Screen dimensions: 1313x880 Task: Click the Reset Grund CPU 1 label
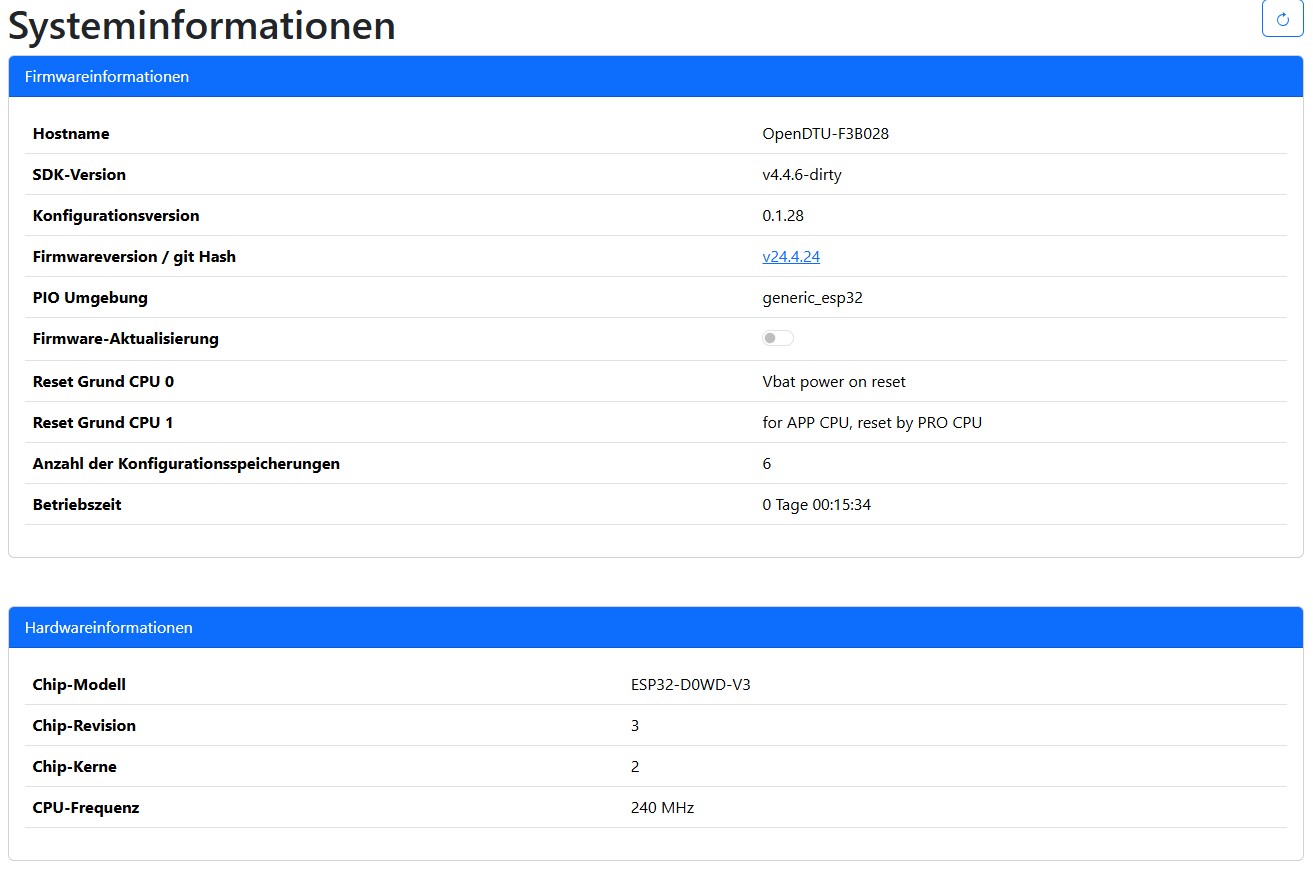coord(103,423)
